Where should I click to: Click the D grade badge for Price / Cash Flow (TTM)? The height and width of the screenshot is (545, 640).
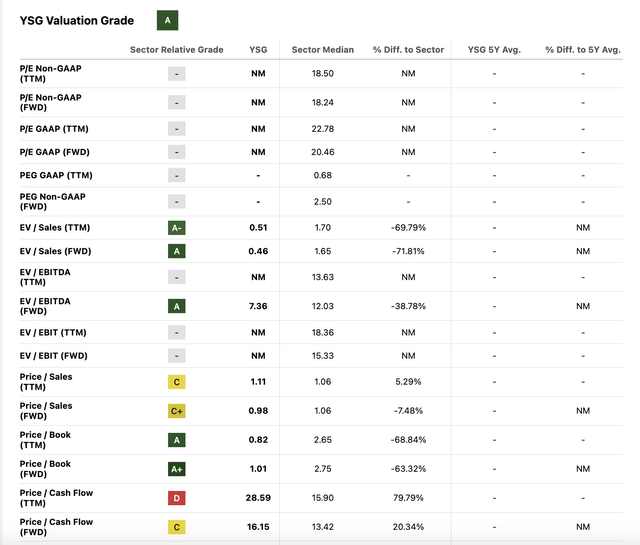tap(177, 498)
